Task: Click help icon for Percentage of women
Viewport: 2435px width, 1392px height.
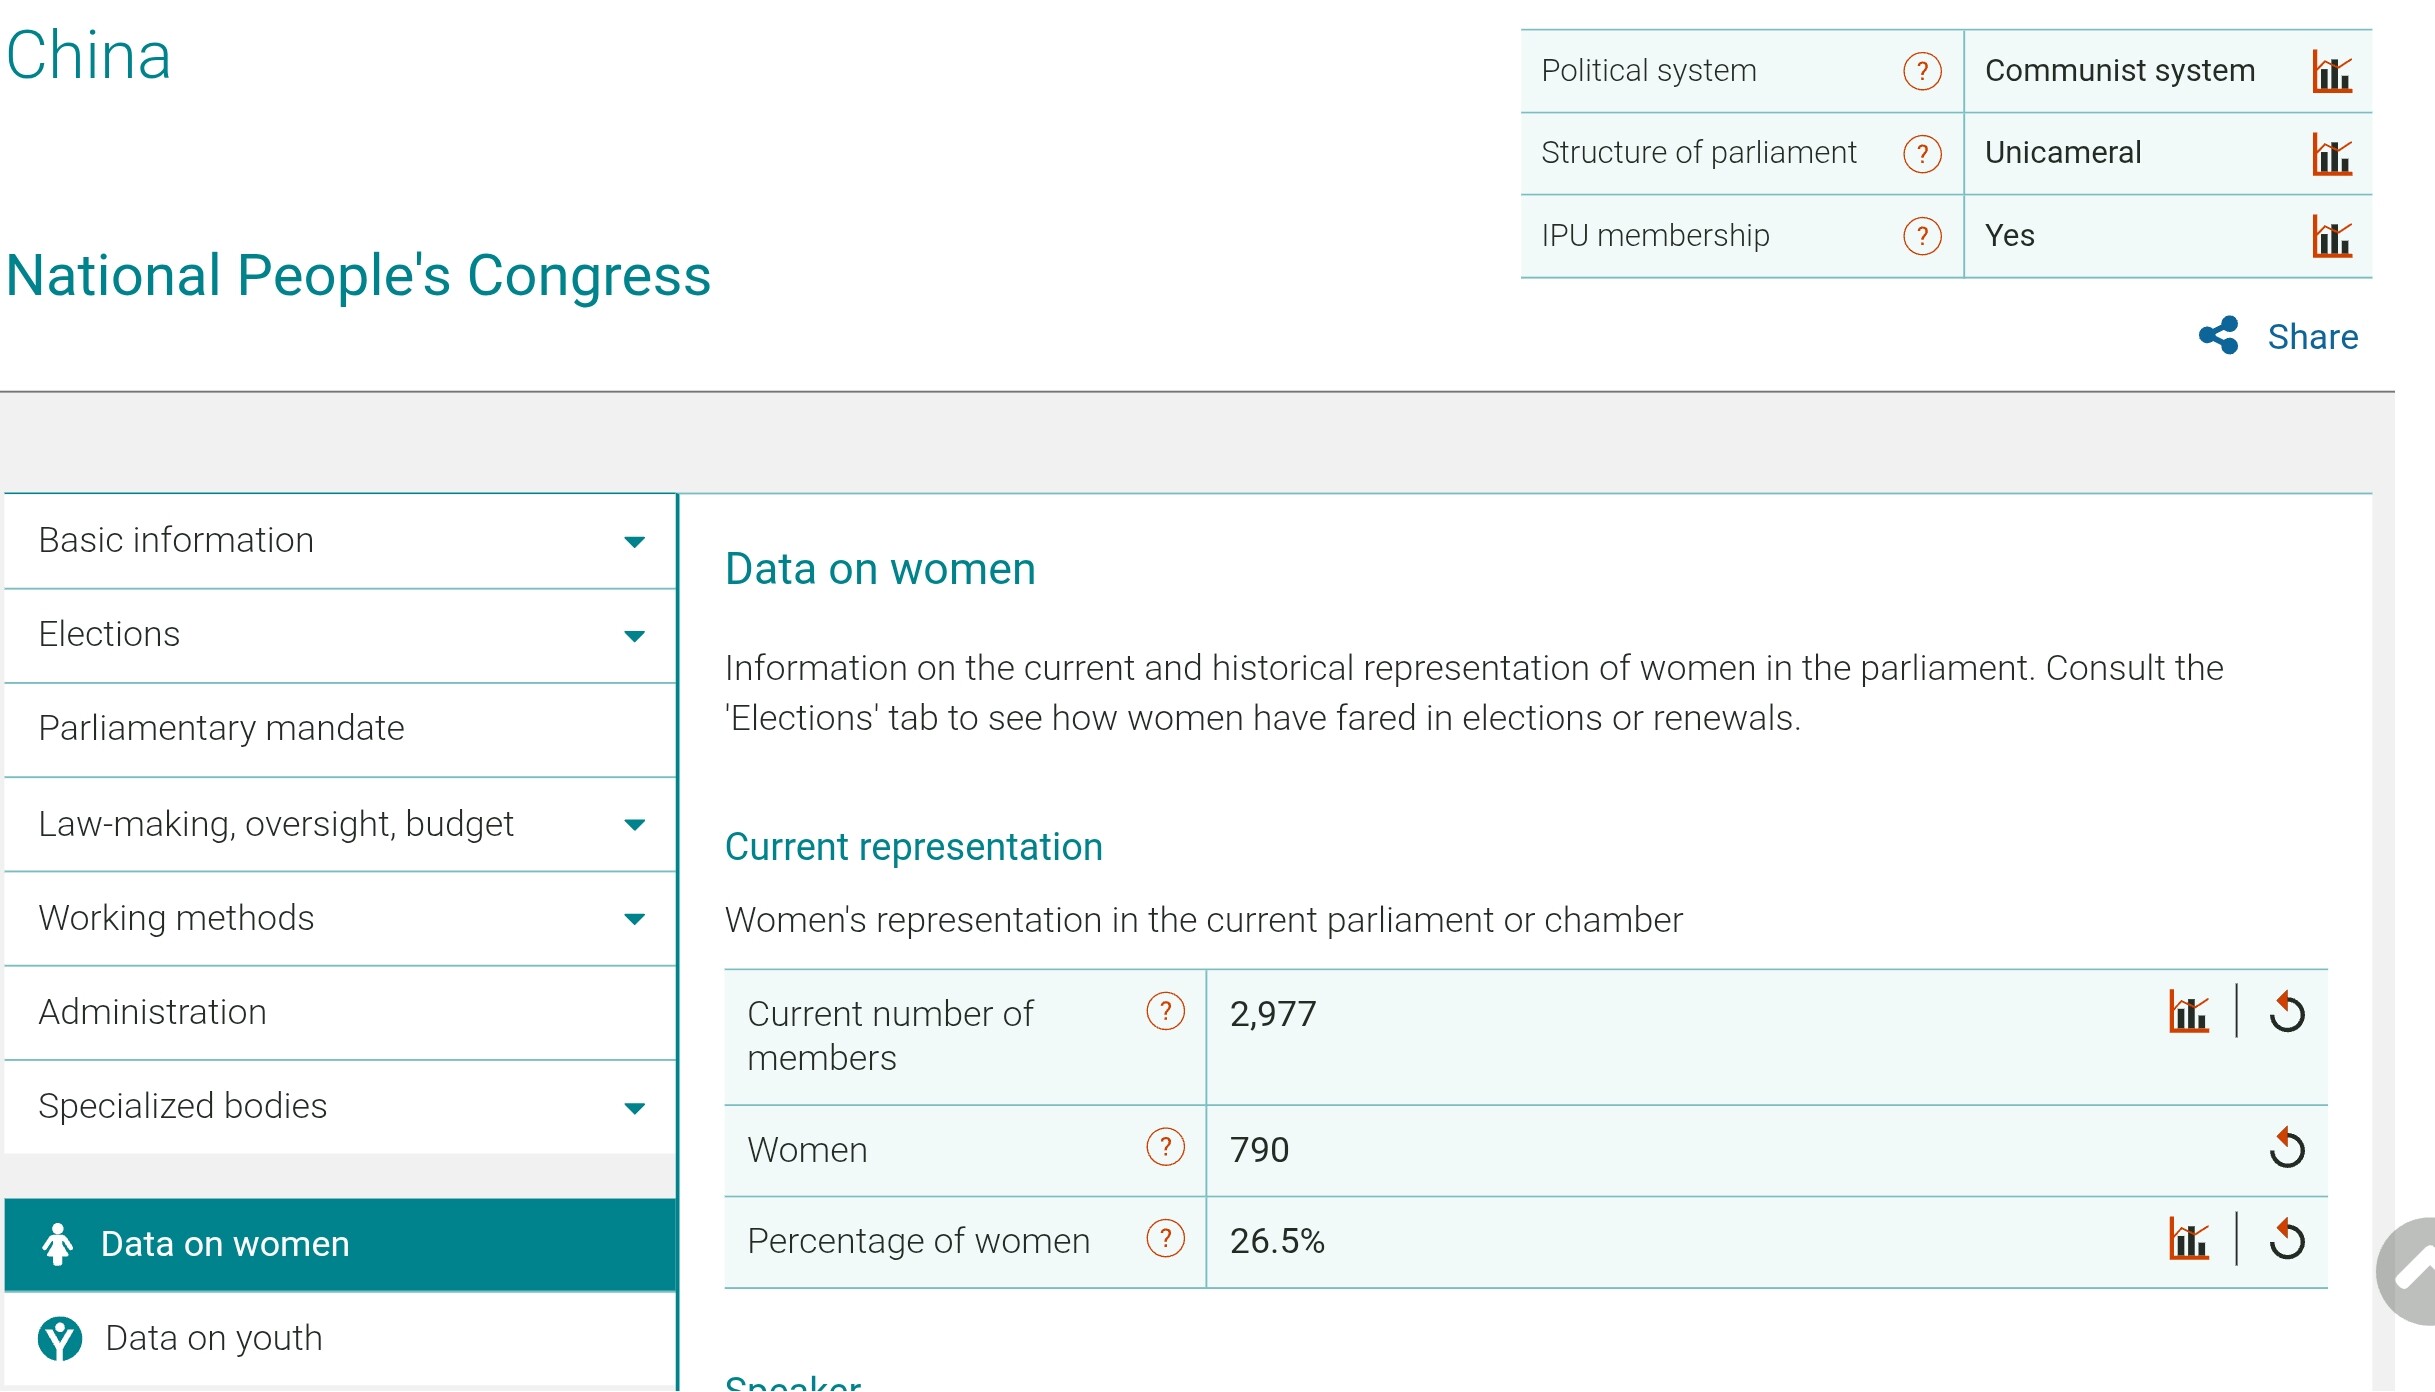Action: coord(1165,1239)
